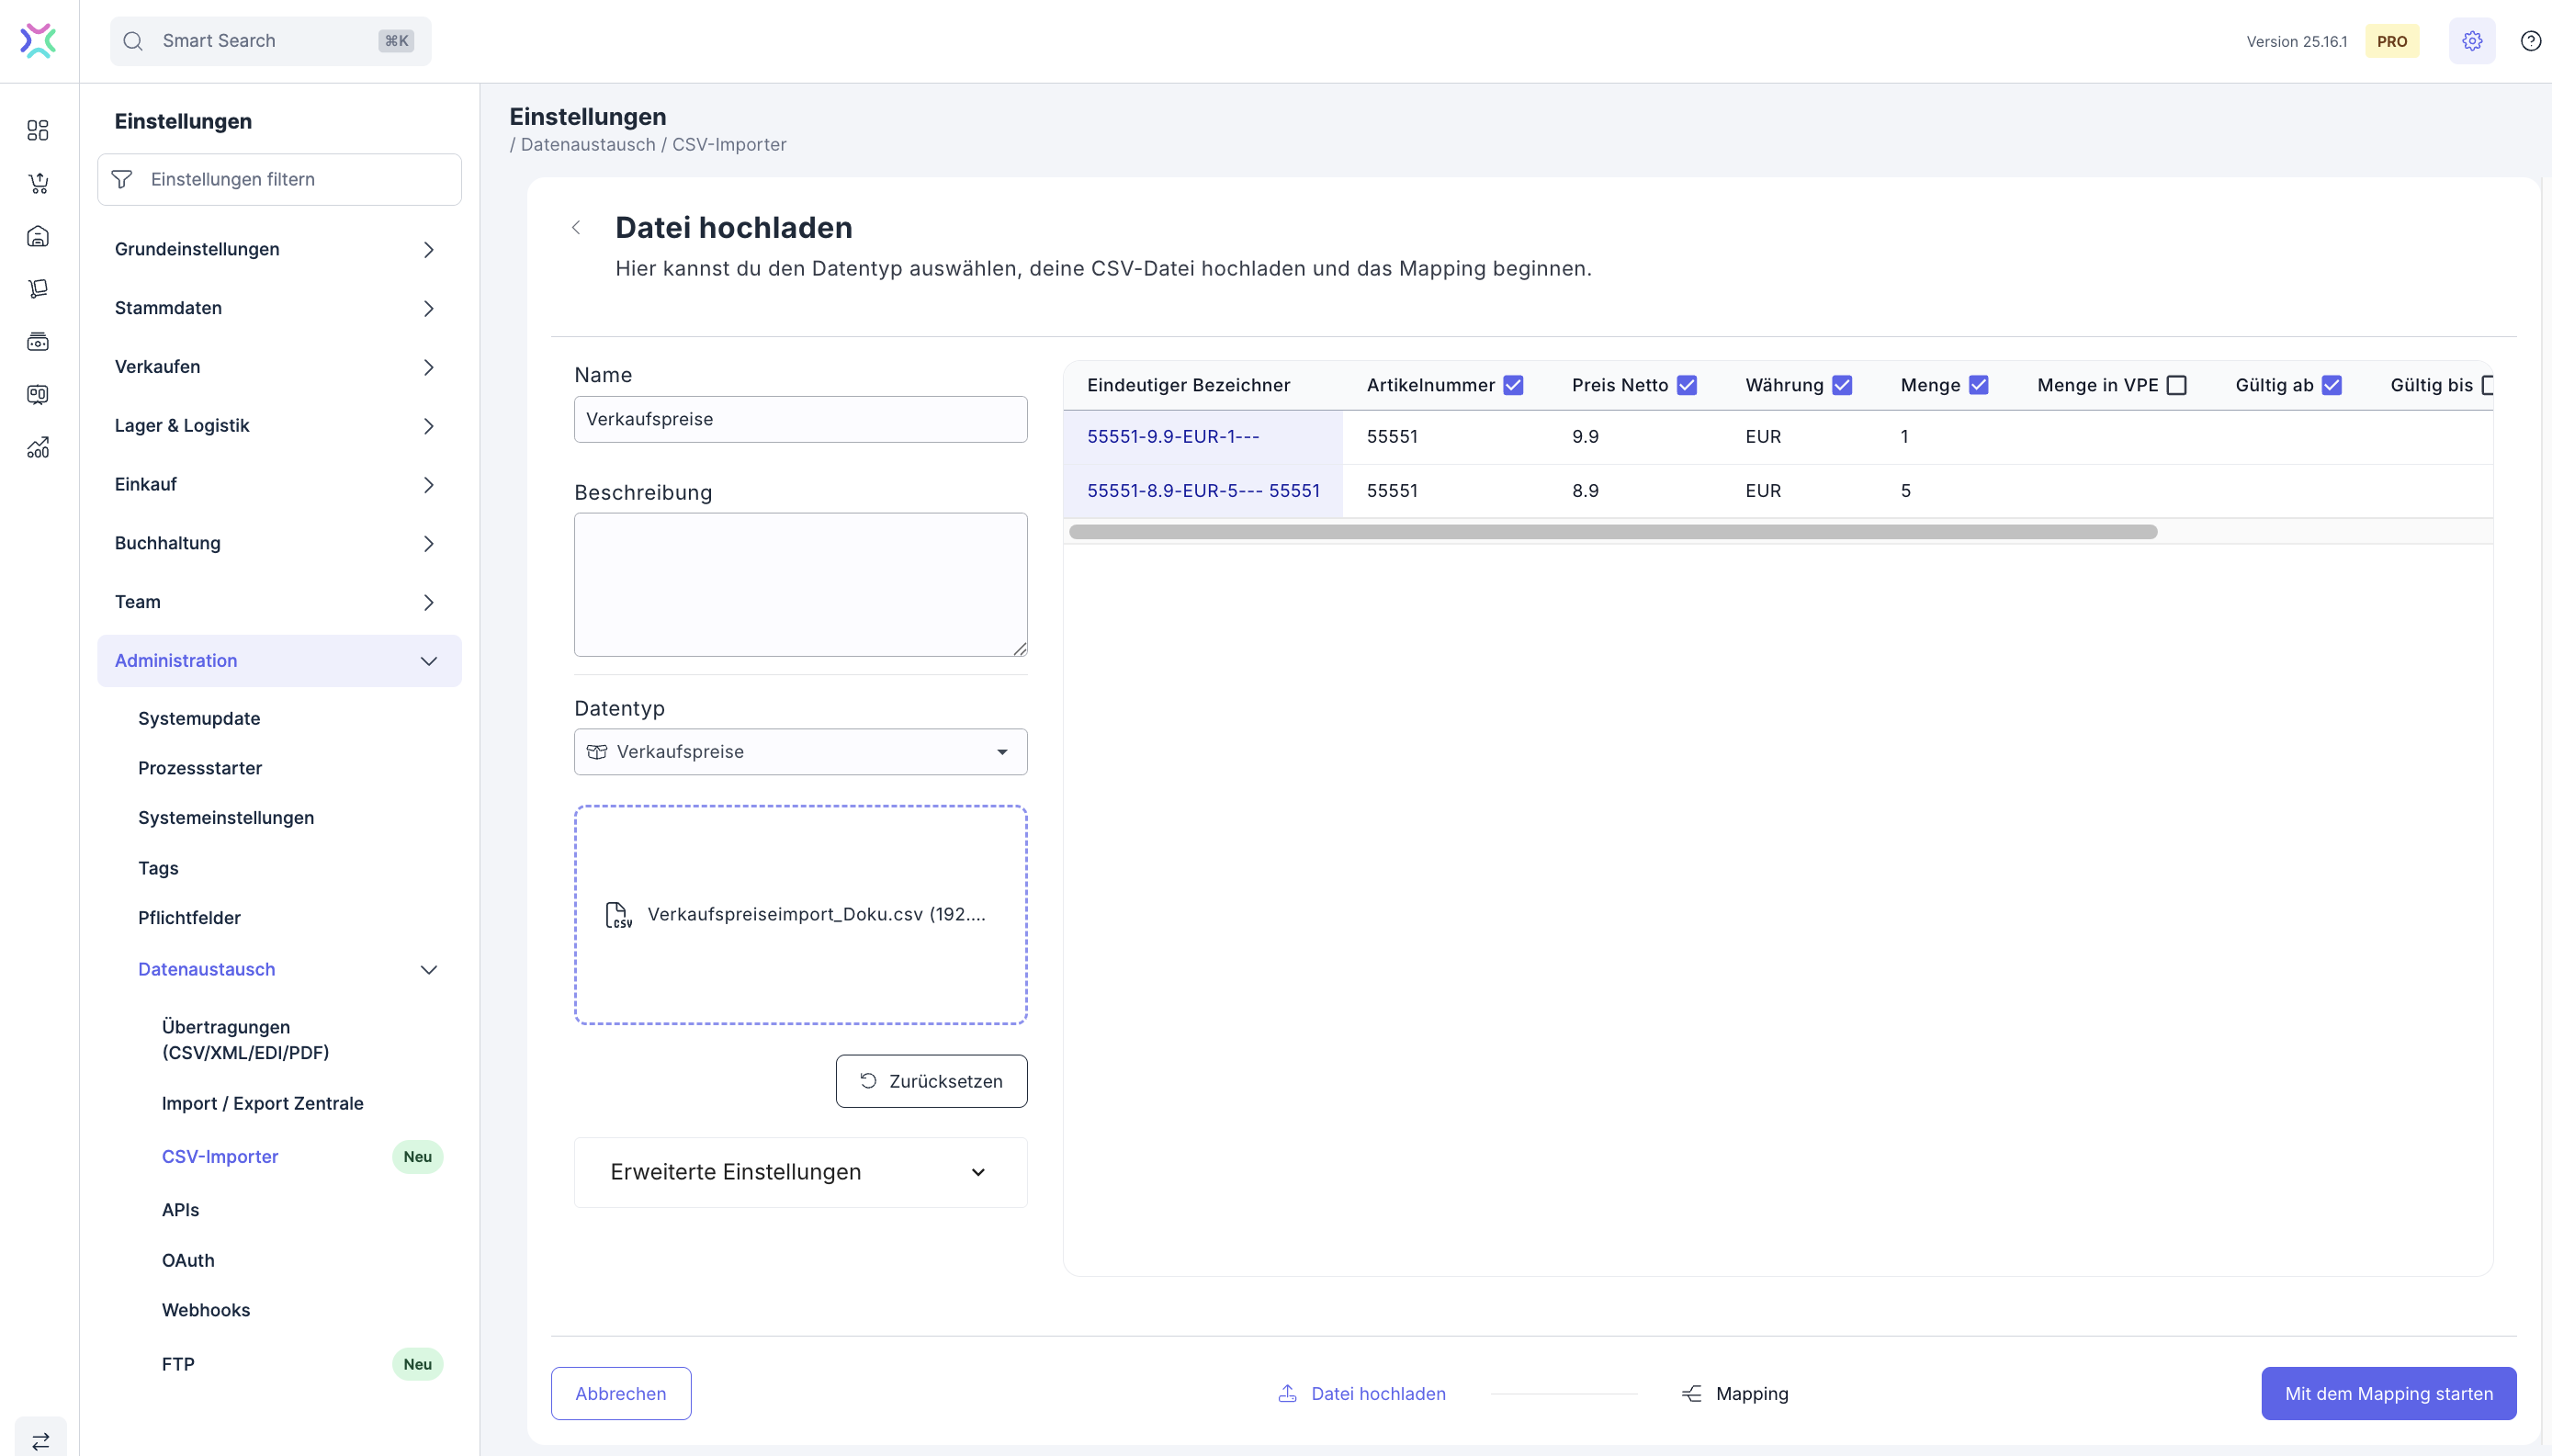Toggle the Gültig ab checkbox
This screenshot has height=1456, width=2552.
pos(2332,385)
